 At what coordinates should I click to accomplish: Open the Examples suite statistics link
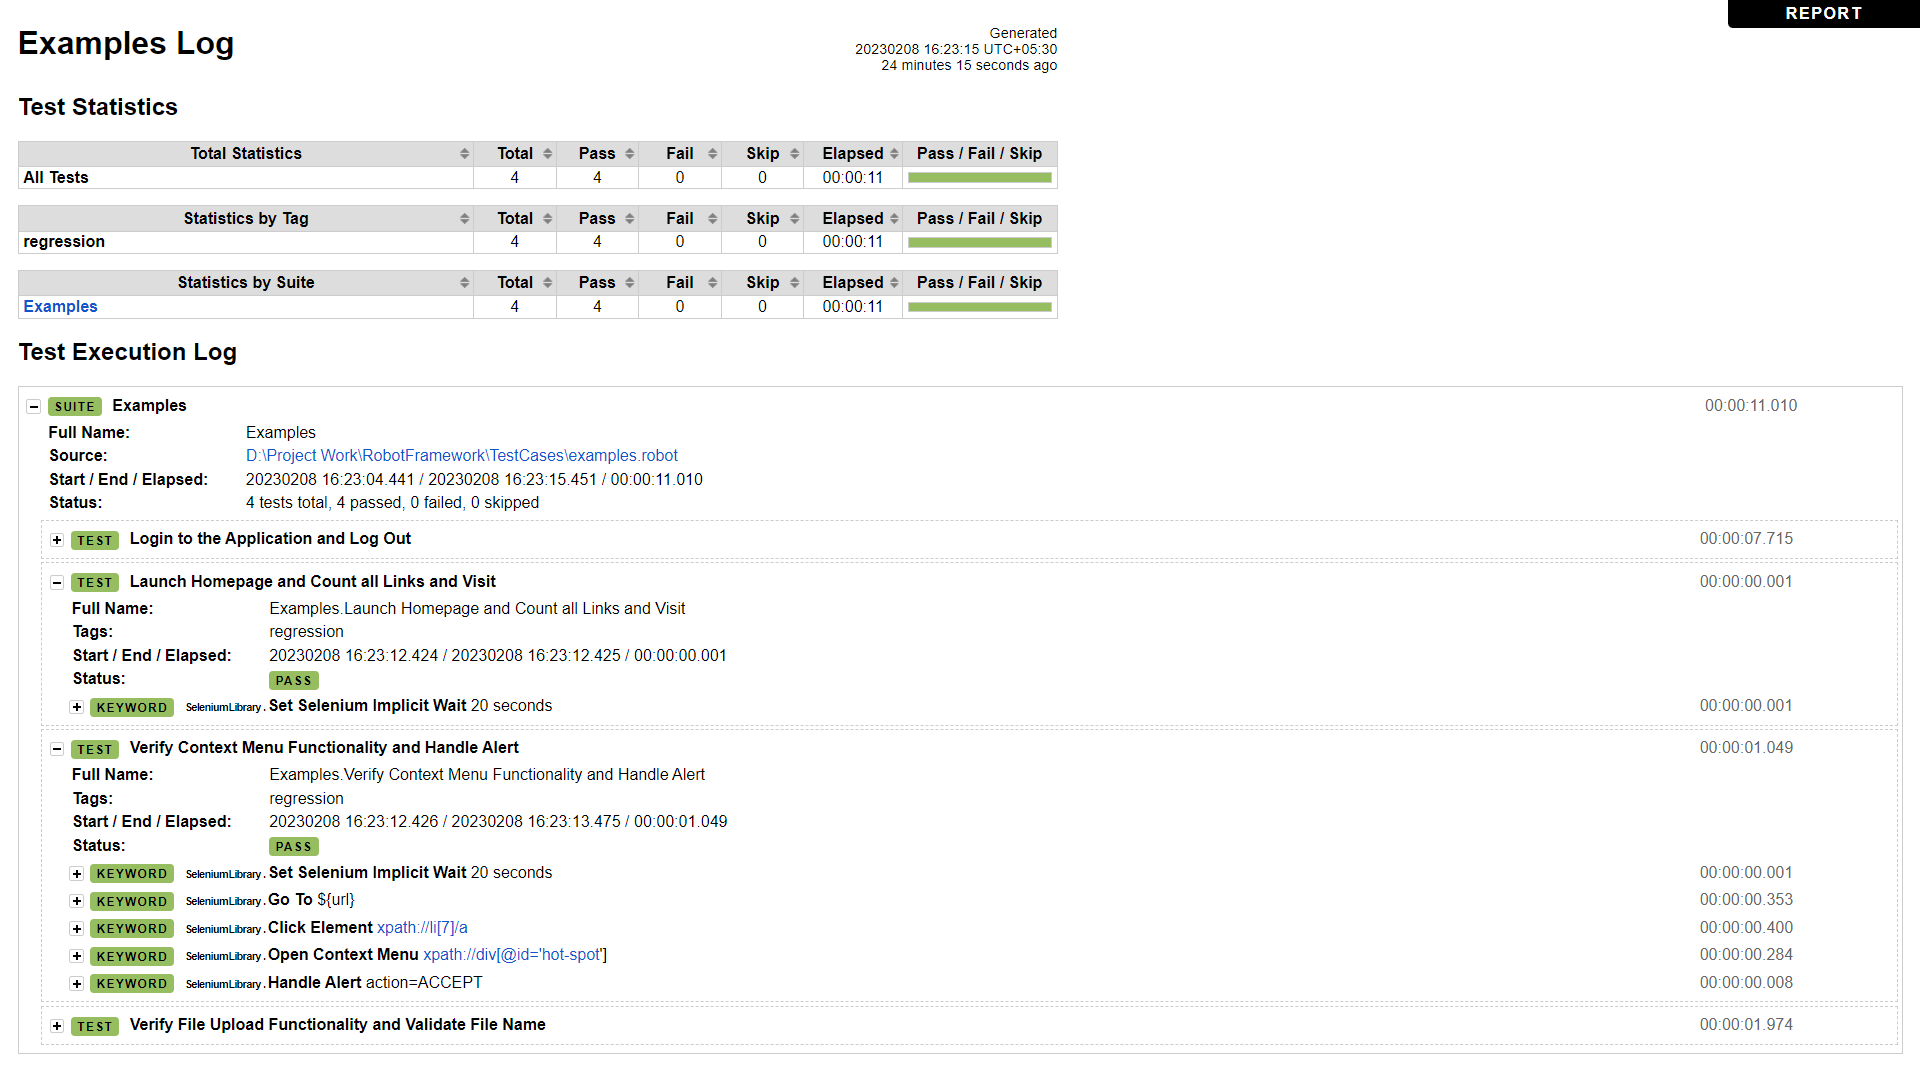[x=59, y=306]
